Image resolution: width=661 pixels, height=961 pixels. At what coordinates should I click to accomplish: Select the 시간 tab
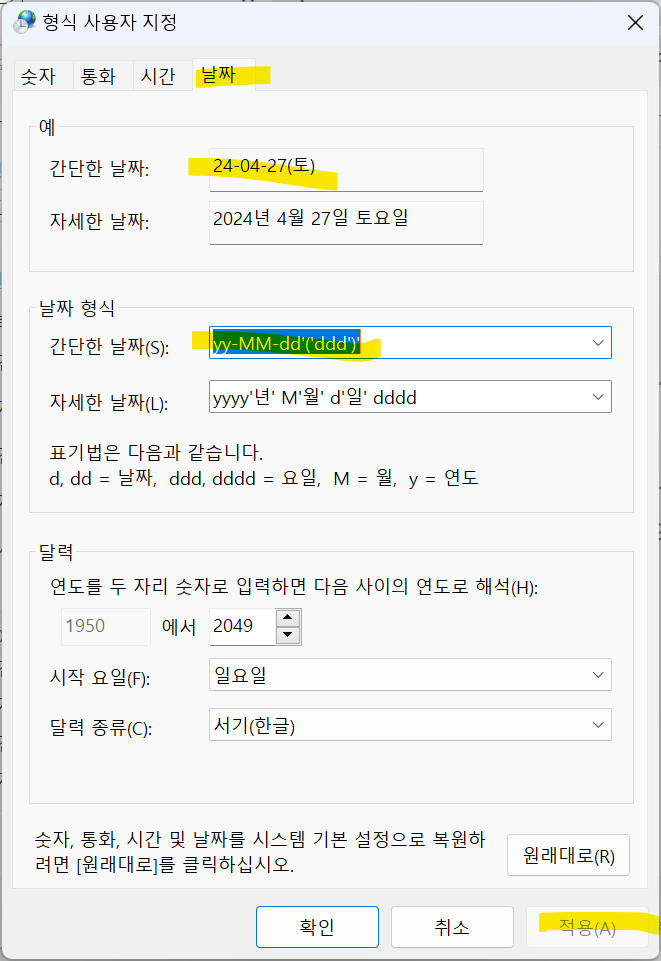click(x=162, y=76)
